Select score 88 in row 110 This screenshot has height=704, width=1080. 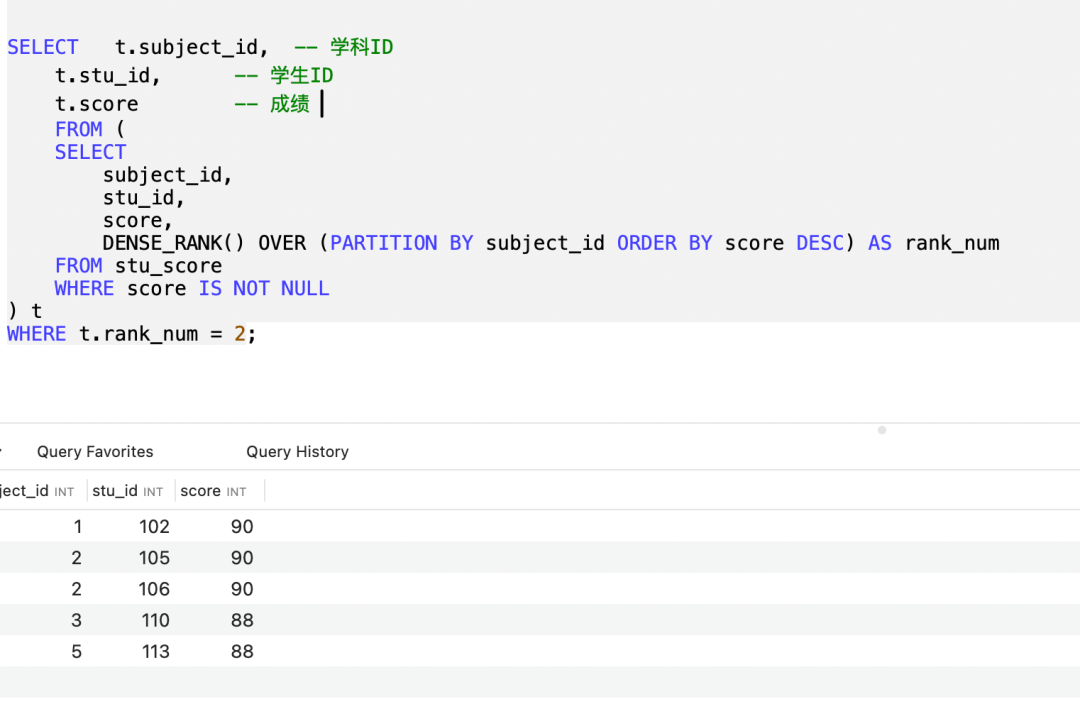pyautogui.click(x=242, y=620)
